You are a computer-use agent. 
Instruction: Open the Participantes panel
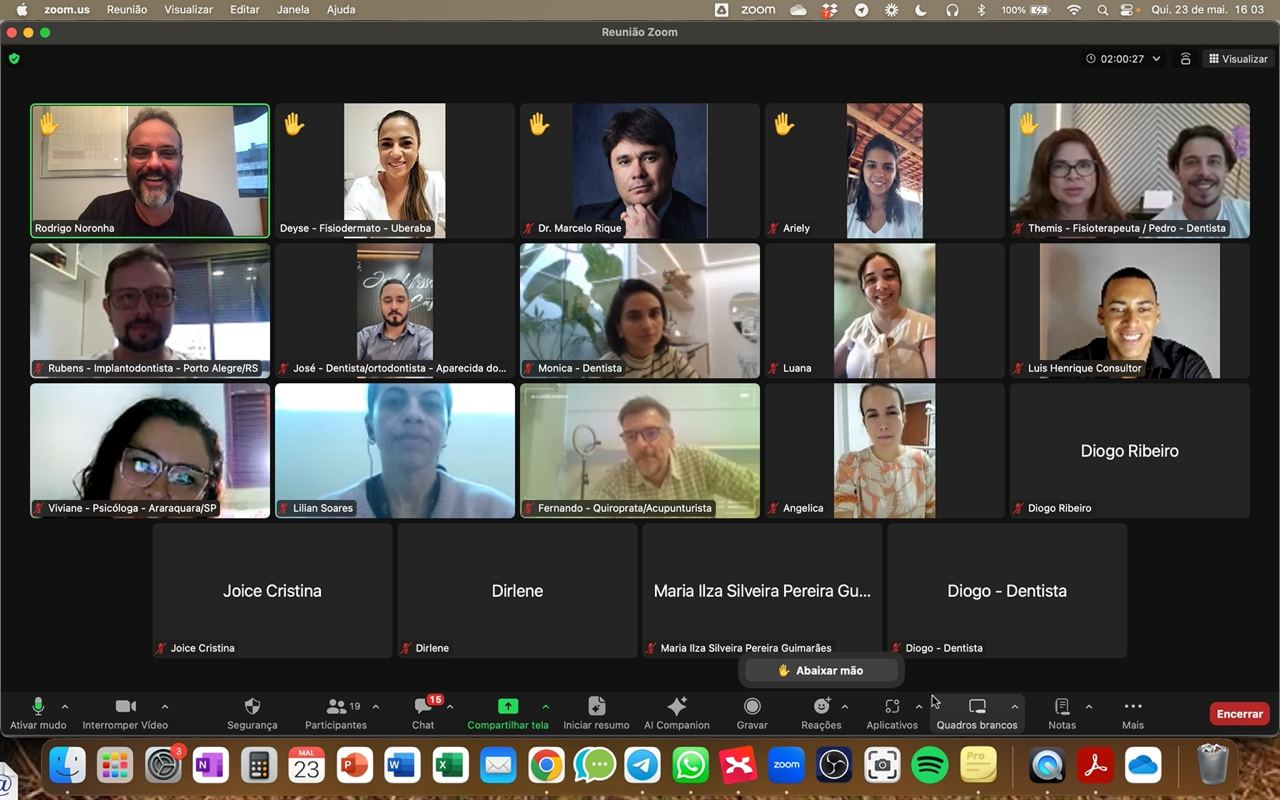coord(336,712)
